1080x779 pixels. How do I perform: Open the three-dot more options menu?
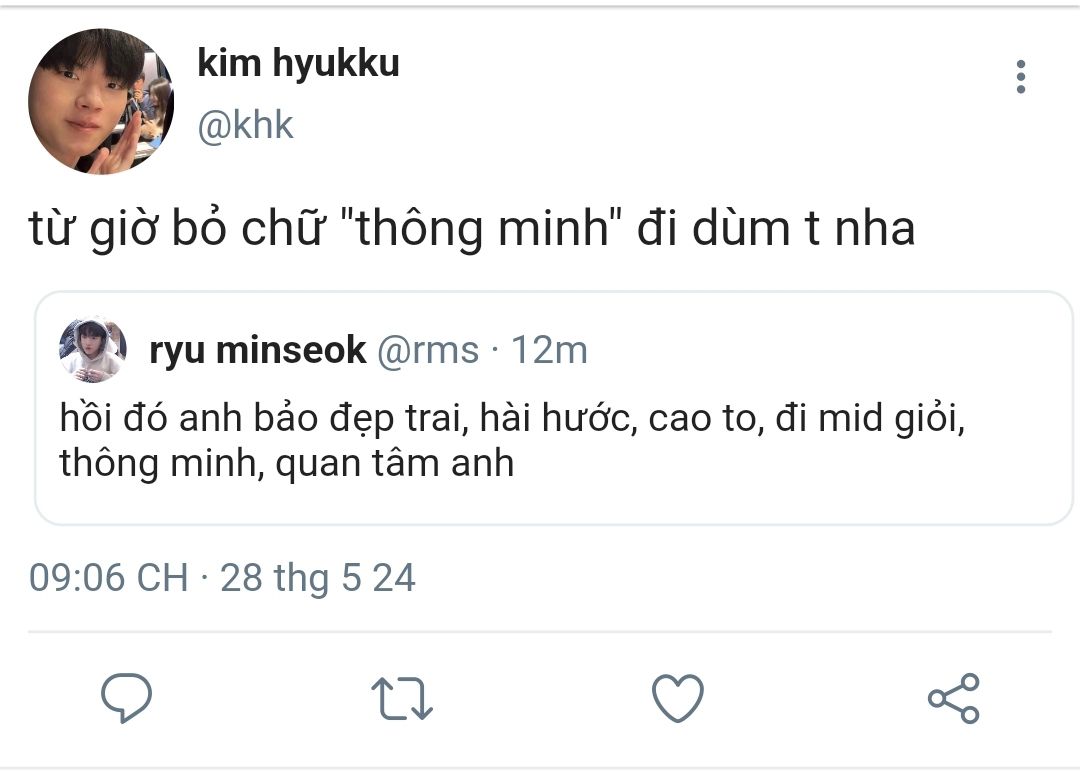[x=1020, y=77]
